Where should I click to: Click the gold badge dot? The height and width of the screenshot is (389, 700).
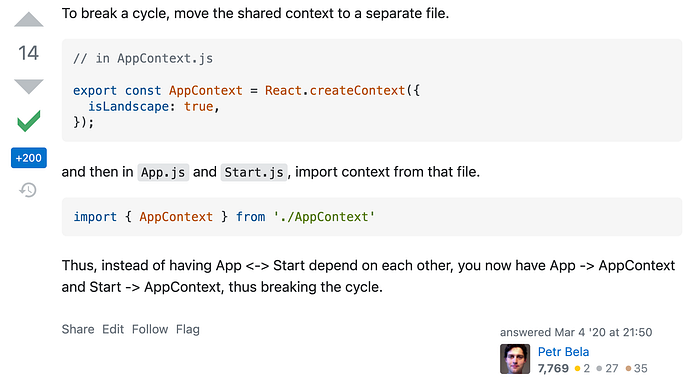577,368
